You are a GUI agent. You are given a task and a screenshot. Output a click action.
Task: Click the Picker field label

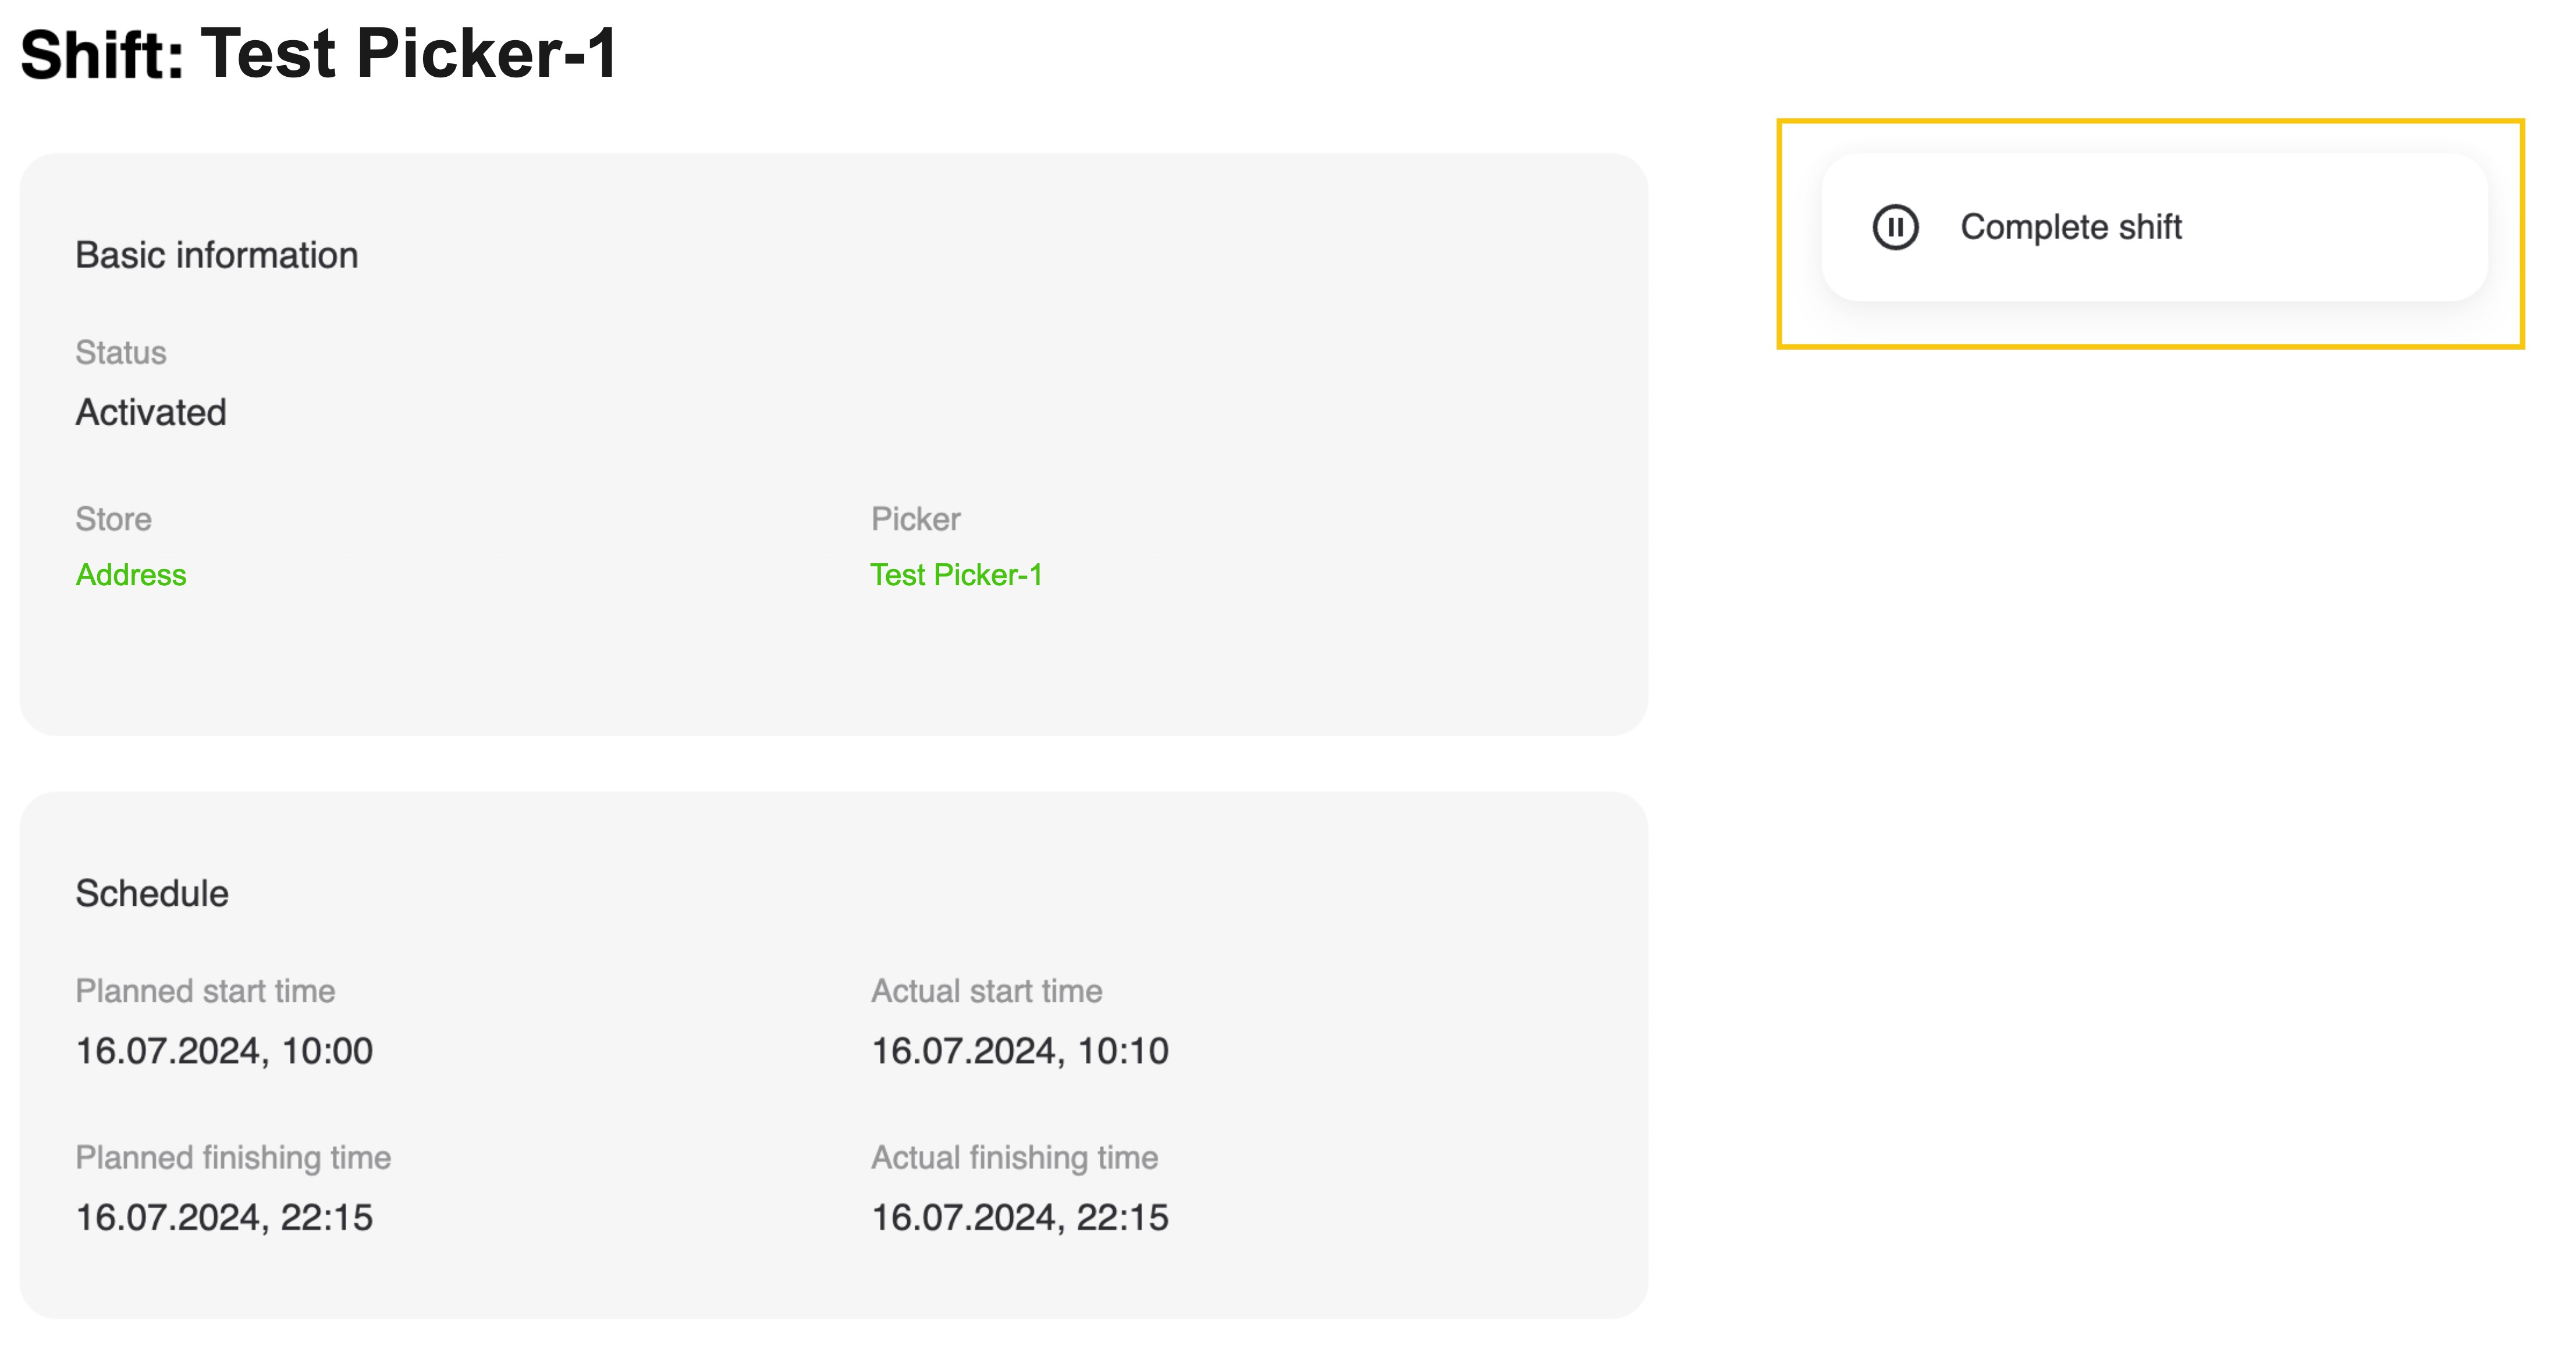click(x=915, y=519)
